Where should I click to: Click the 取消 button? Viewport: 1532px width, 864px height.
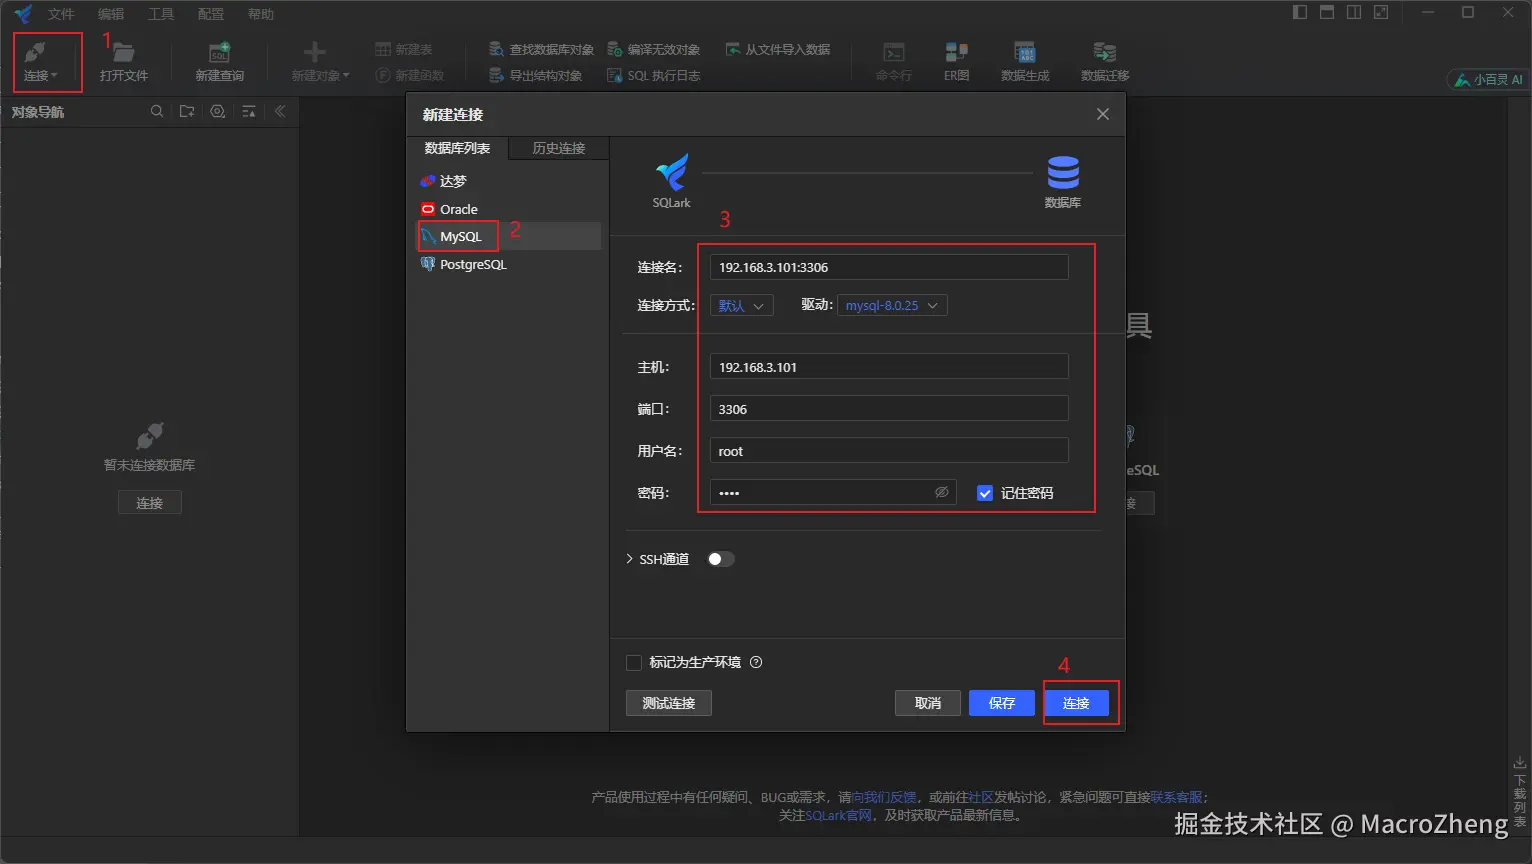pos(928,703)
